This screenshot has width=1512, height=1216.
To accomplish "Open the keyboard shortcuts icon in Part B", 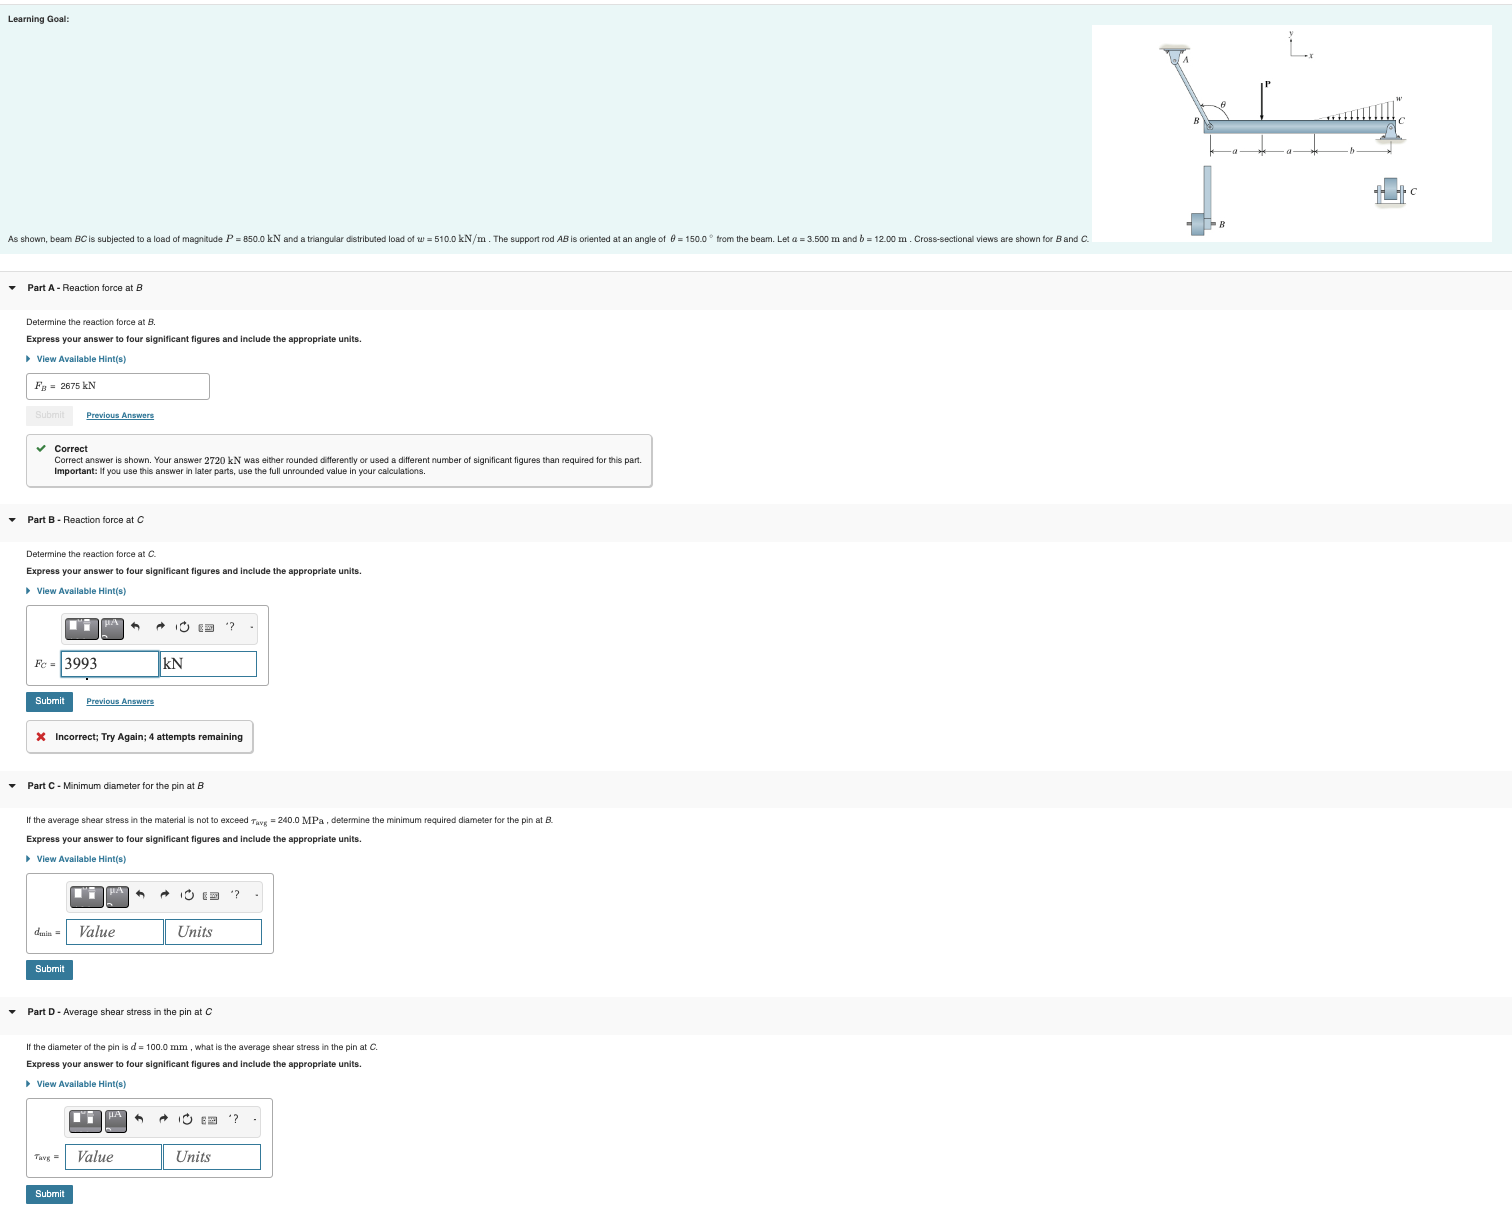I will pos(206,627).
